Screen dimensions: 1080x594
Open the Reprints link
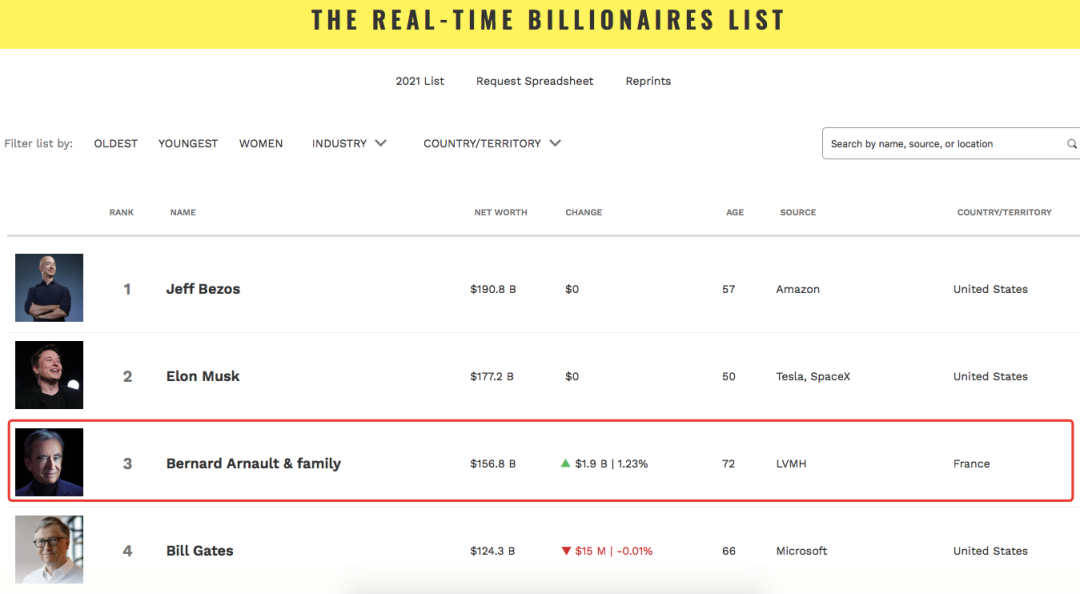pyautogui.click(x=648, y=81)
